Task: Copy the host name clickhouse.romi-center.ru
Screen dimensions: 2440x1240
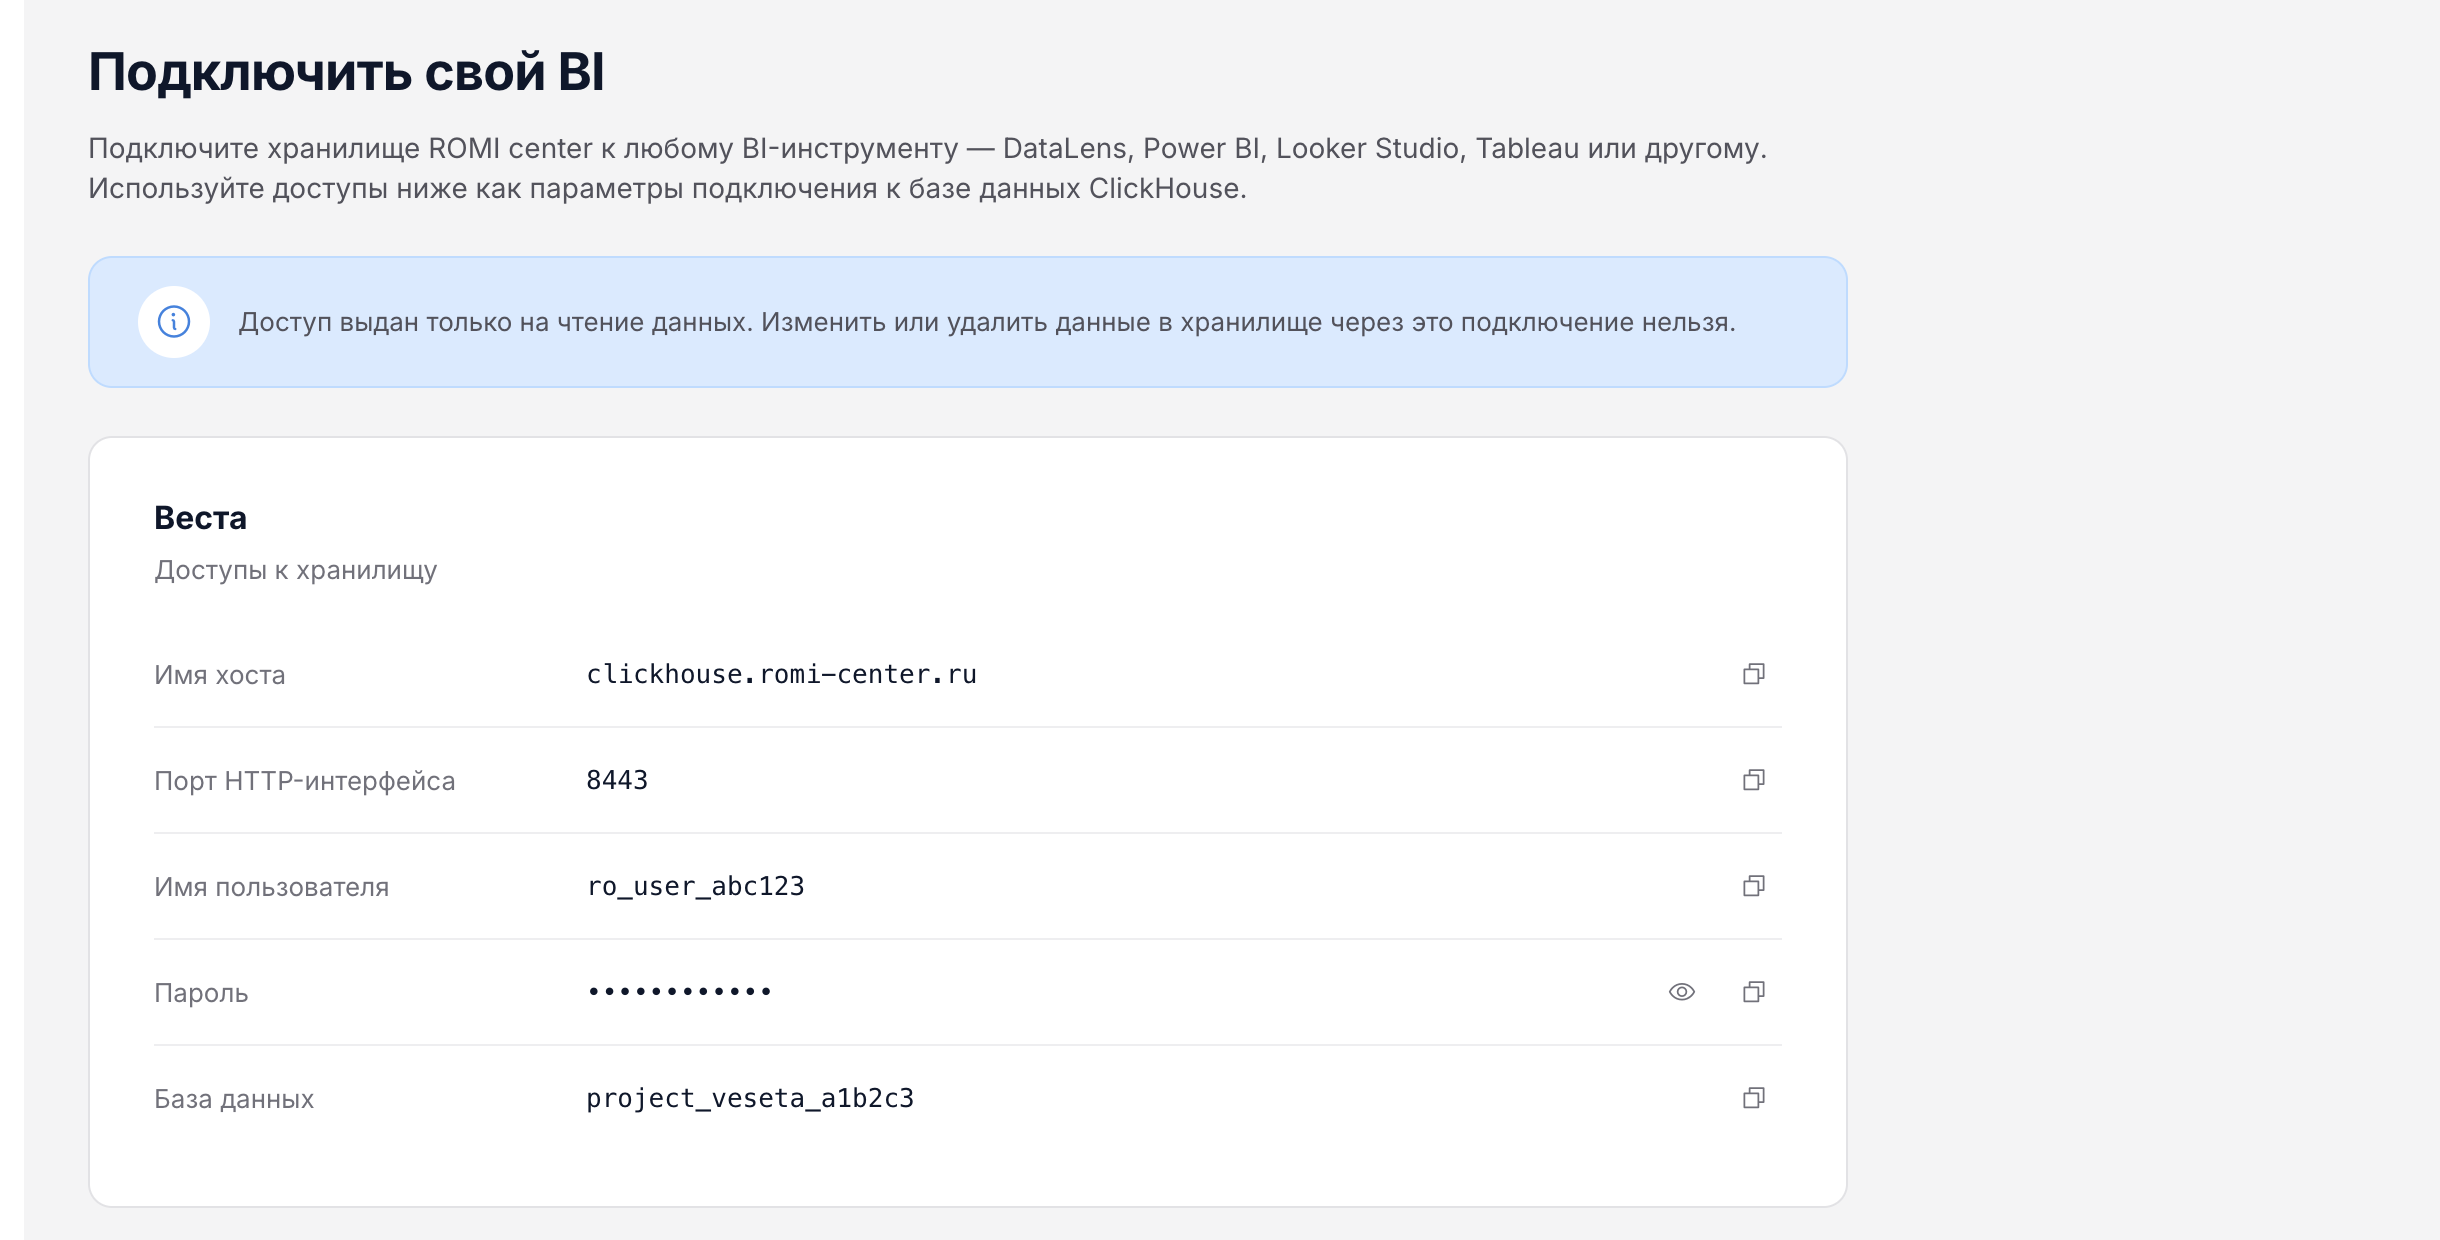Action: pyautogui.click(x=1753, y=674)
